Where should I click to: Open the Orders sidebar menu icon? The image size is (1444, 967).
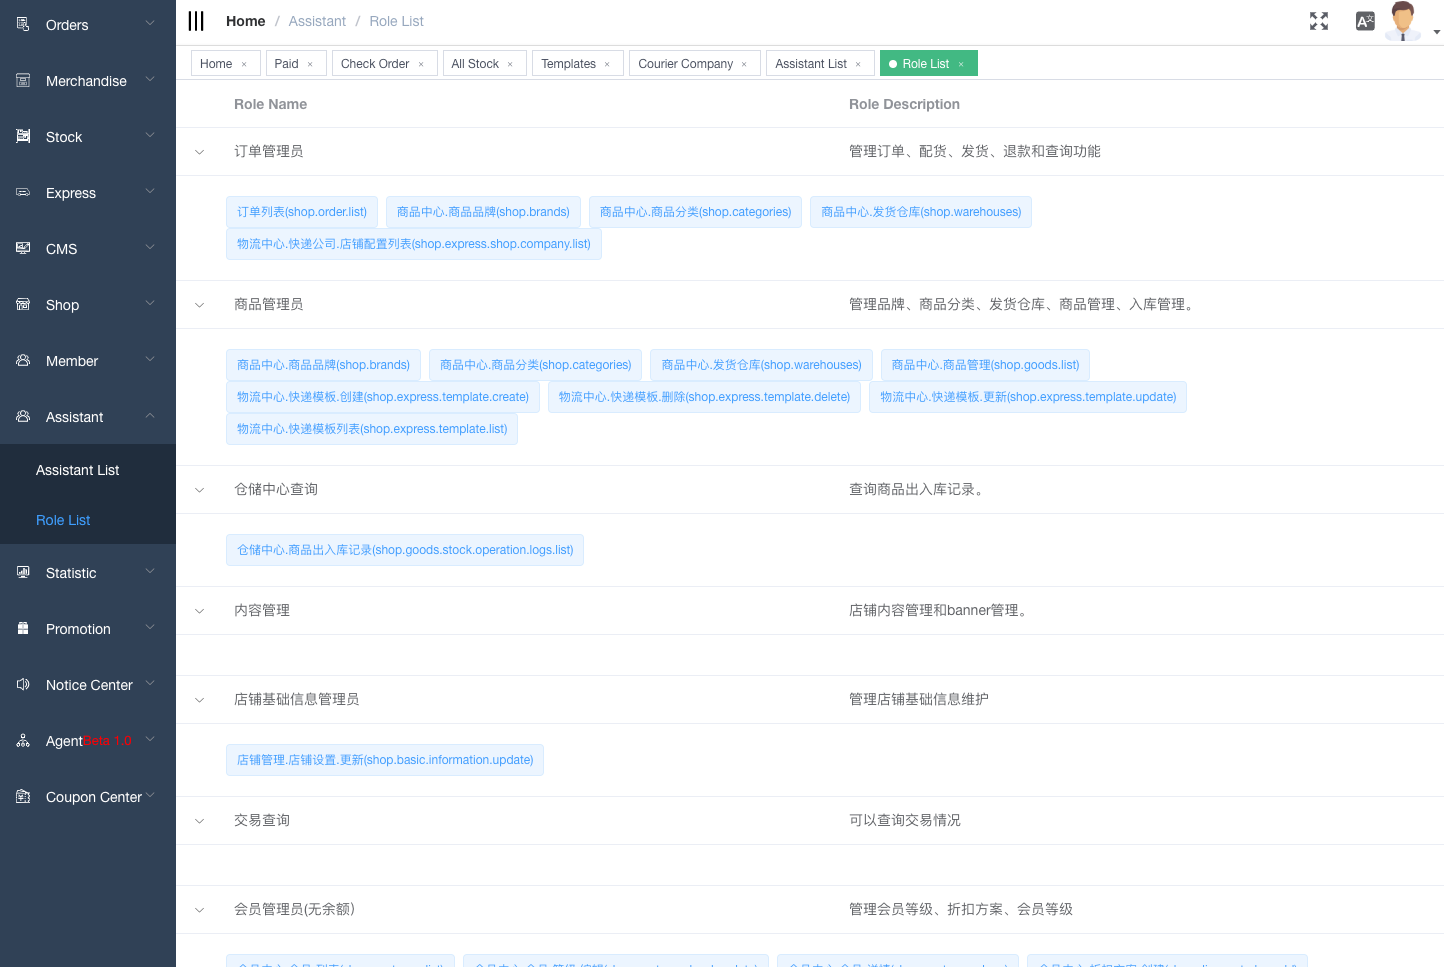(22, 24)
